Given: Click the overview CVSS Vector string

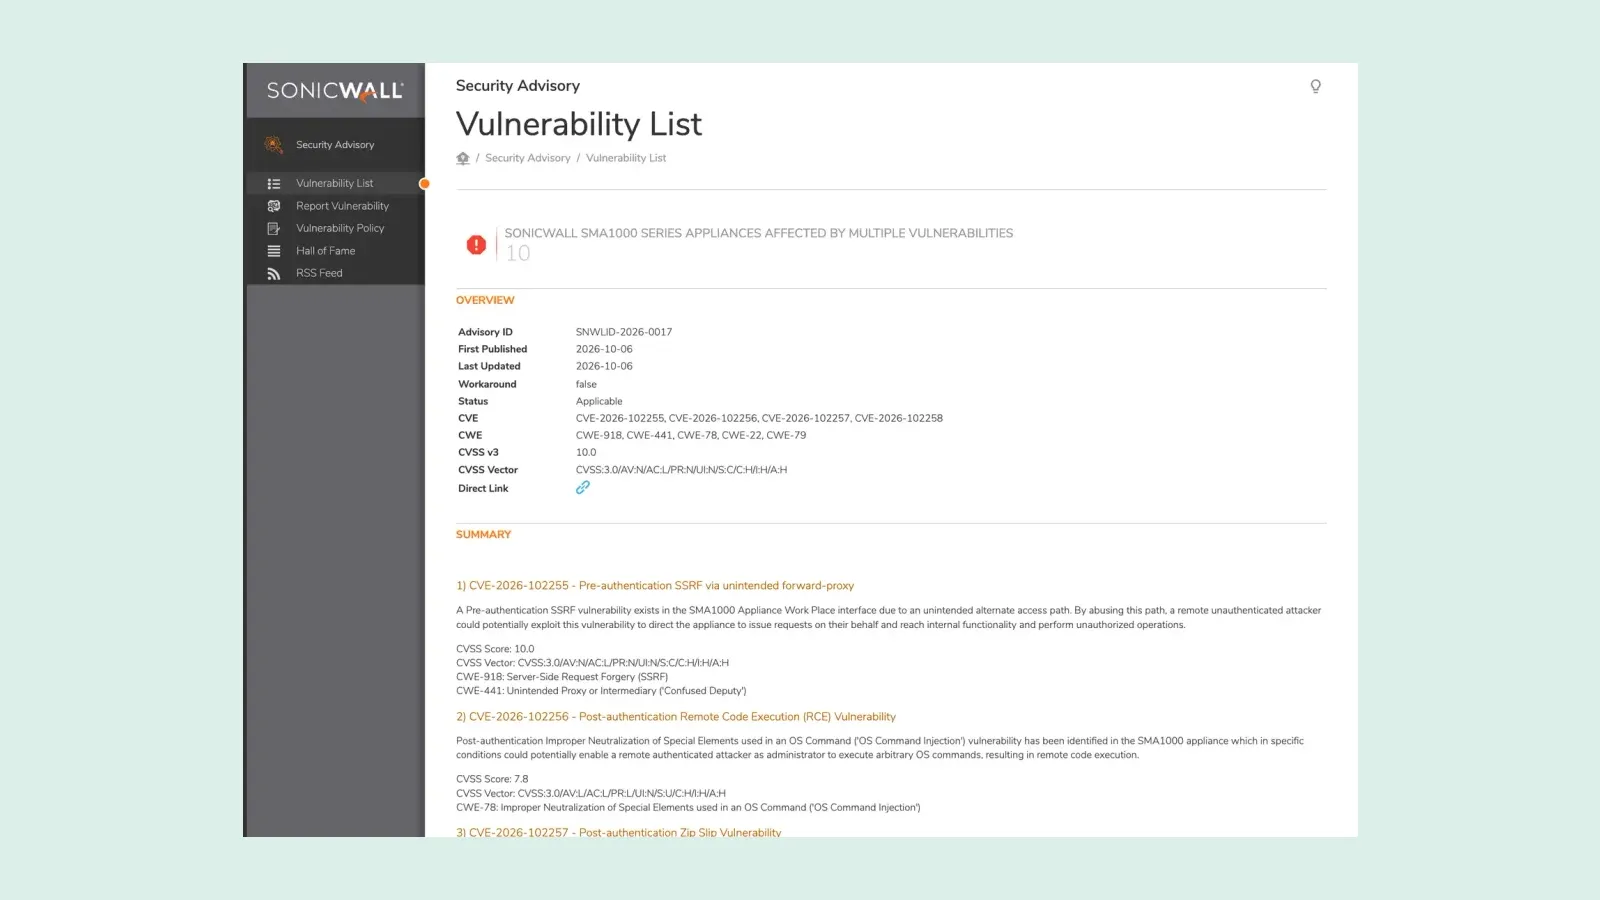Looking at the screenshot, I should click(681, 470).
